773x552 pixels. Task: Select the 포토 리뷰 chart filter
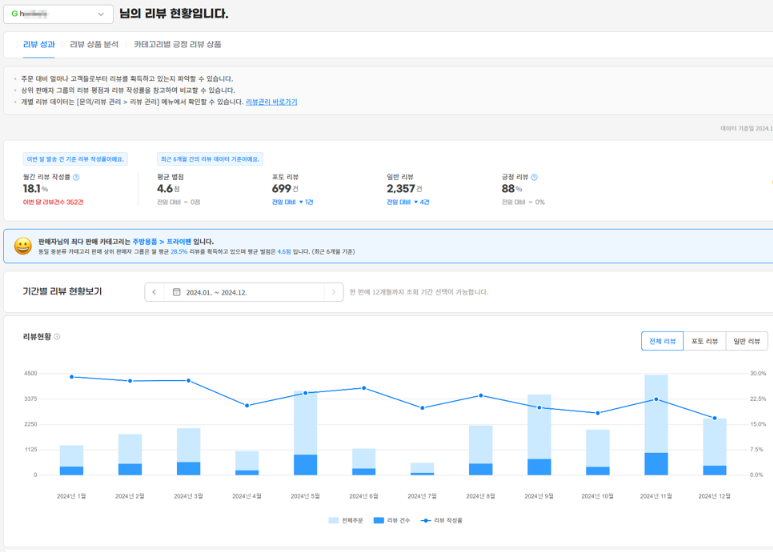[704, 341]
